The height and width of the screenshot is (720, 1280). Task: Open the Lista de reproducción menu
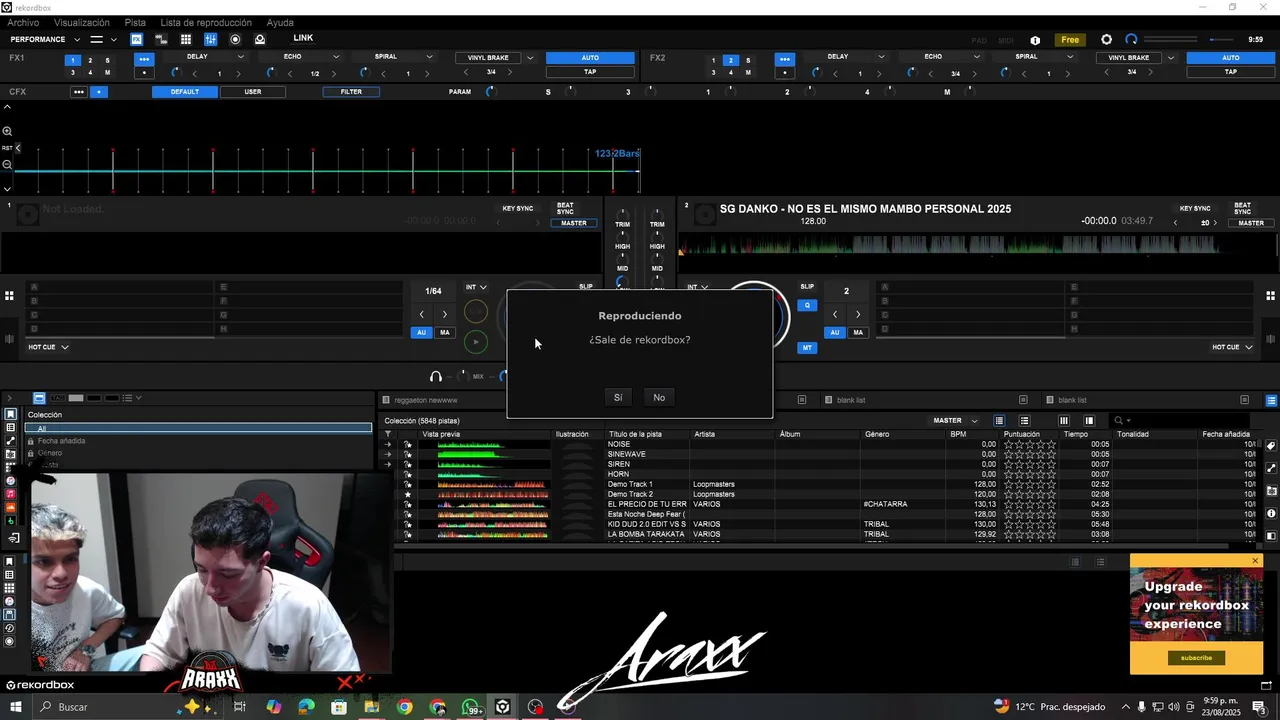pyautogui.click(x=206, y=22)
